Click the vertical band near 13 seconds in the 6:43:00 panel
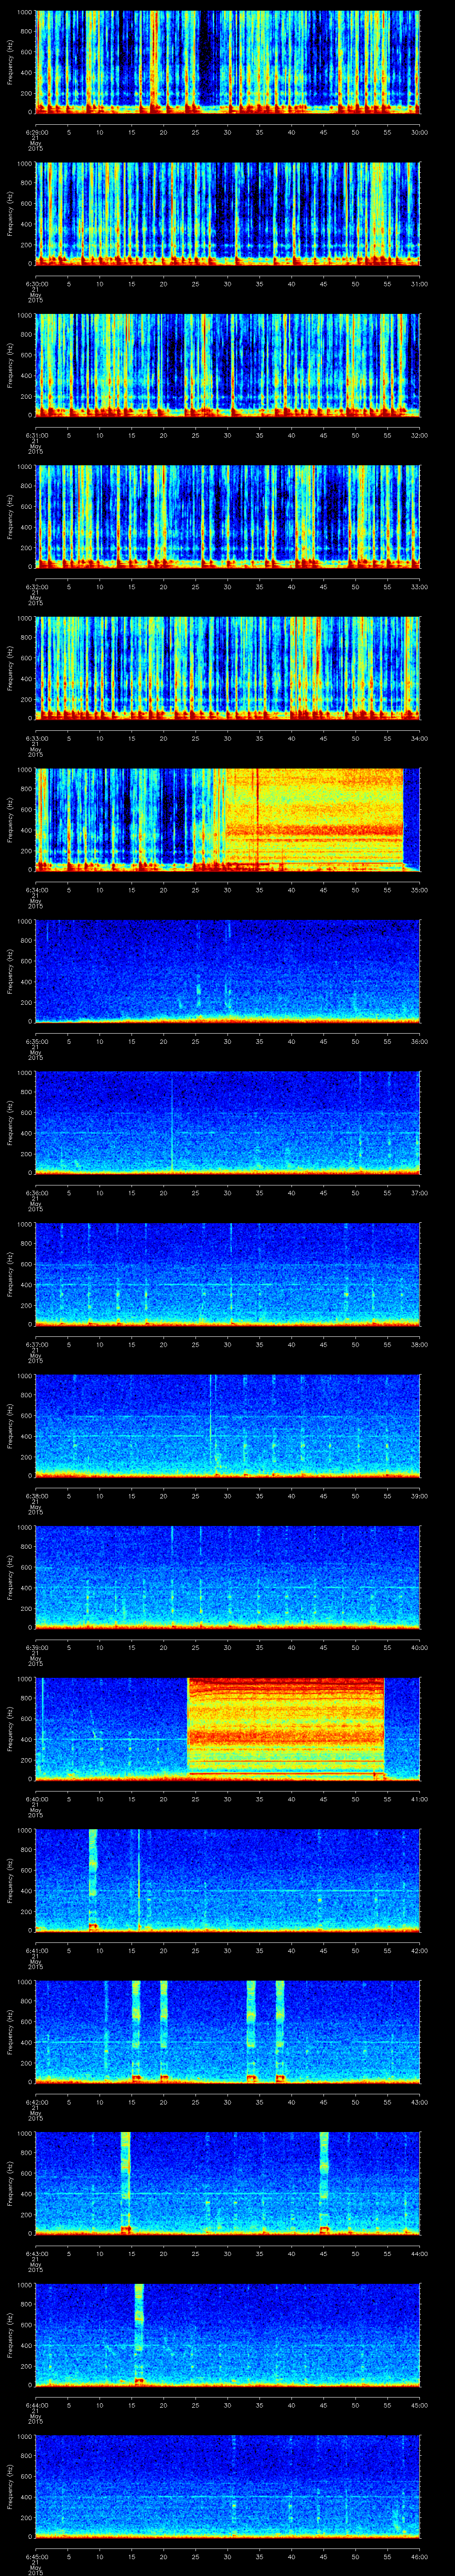 [x=126, y=2183]
